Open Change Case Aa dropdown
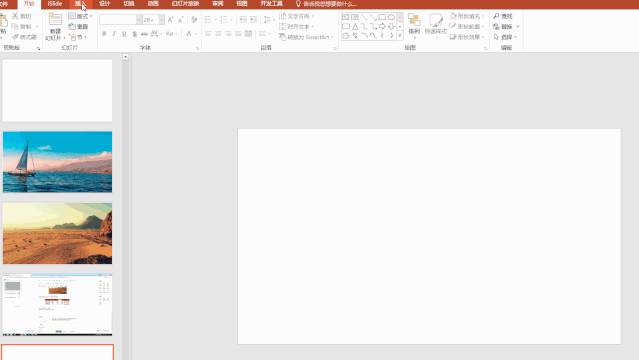Image resolution: width=639 pixels, height=360 pixels. click(x=172, y=34)
